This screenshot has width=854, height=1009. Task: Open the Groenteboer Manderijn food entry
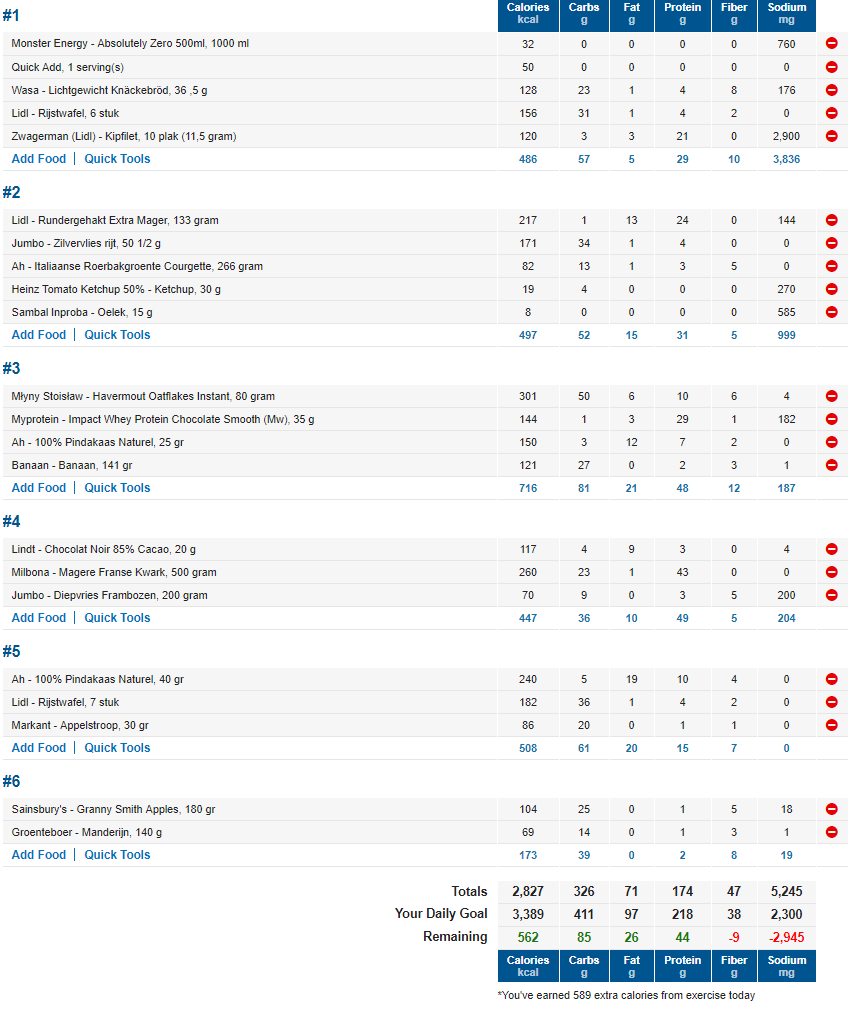click(86, 832)
